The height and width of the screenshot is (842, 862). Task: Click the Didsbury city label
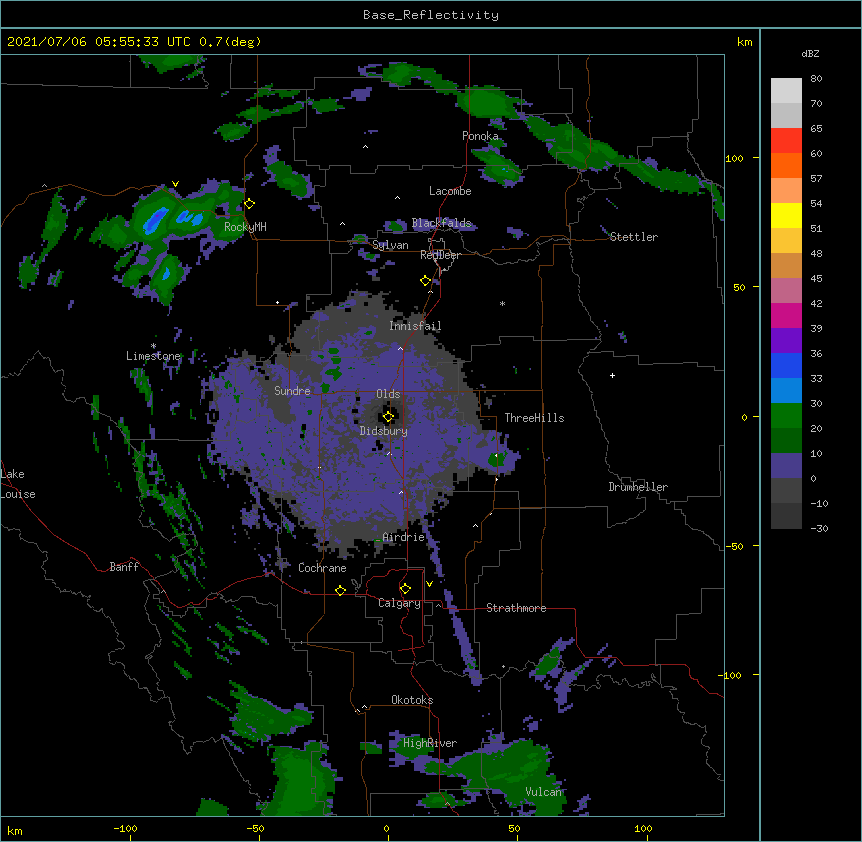coord(384,431)
